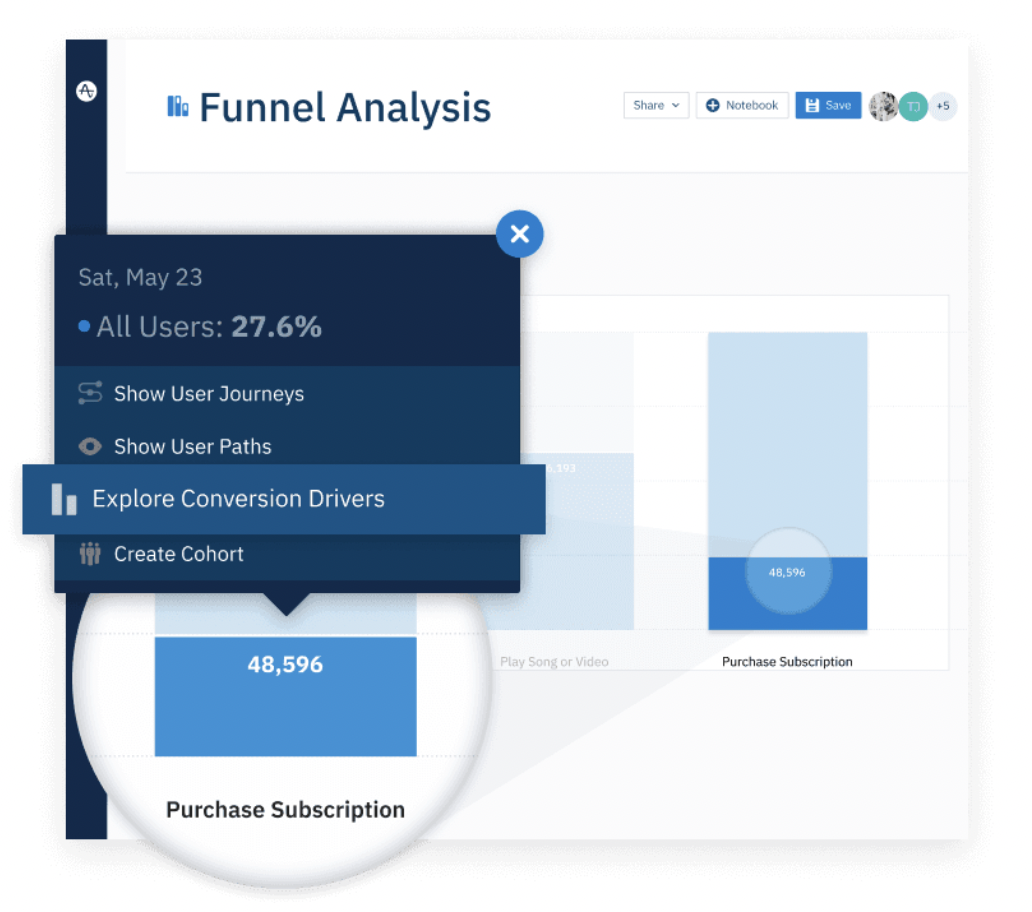Viewport: 1032px width, 912px height.
Task: Click the people icon beside Create Cohort
Action: [90, 554]
